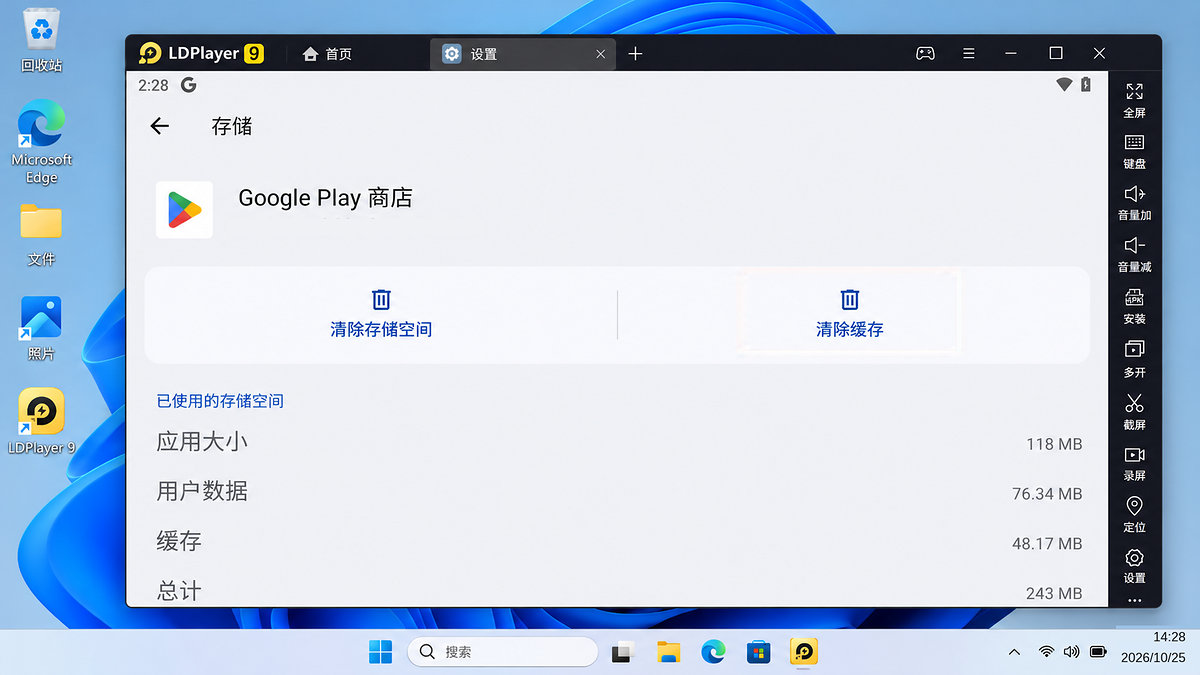This screenshot has width=1200, height=675.
Task: Open a new tab with plus icon
Action: 635,54
